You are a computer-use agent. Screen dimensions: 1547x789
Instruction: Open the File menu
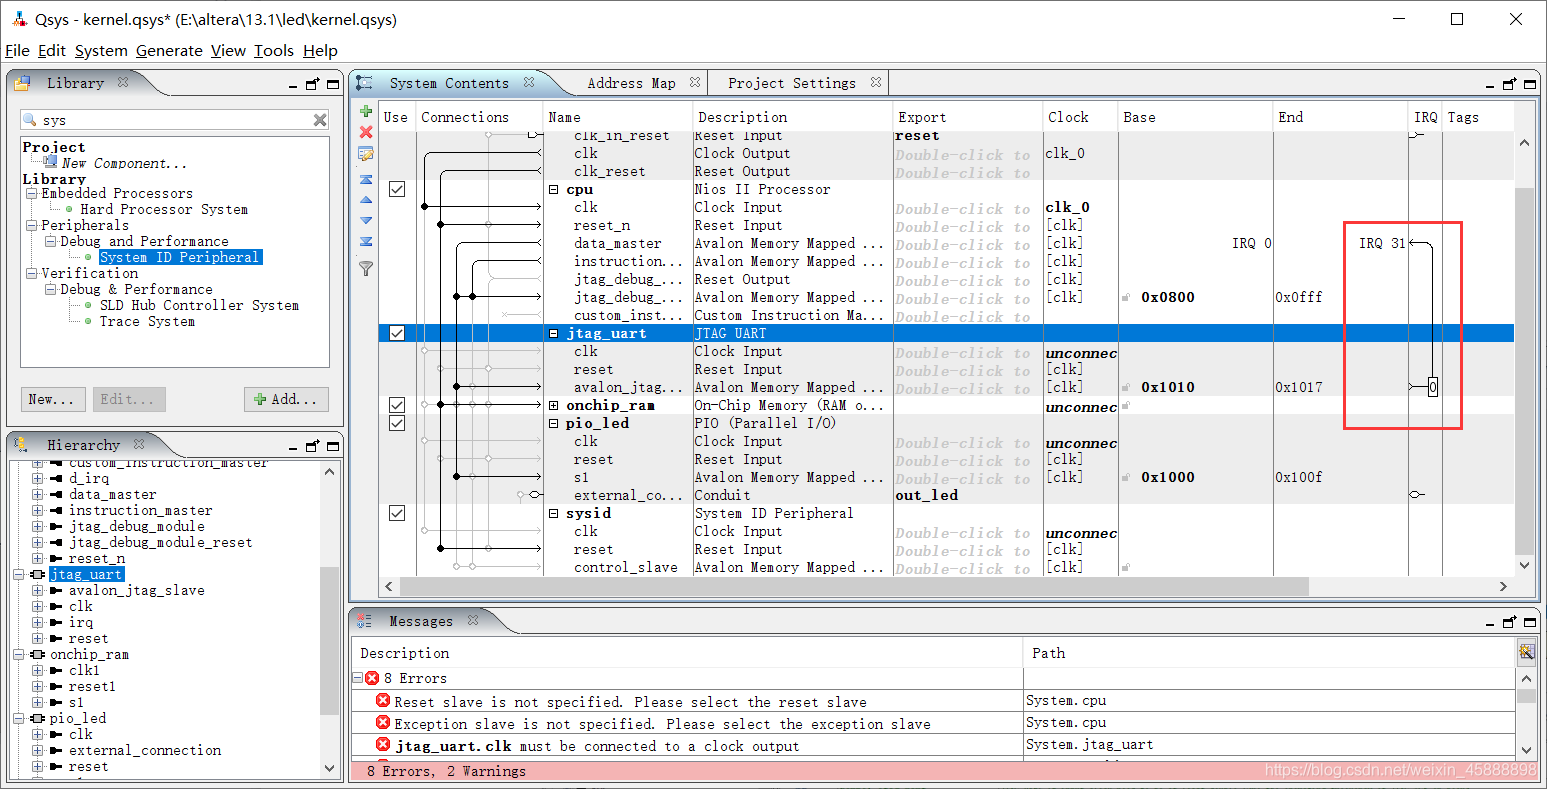click(17, 50)
